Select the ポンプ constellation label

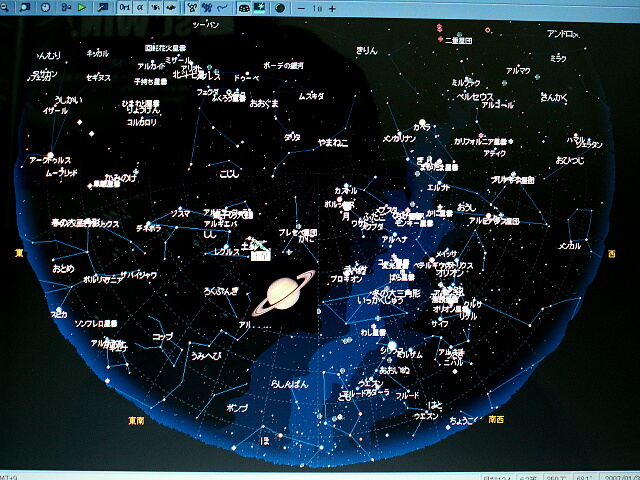coord(237,408)
